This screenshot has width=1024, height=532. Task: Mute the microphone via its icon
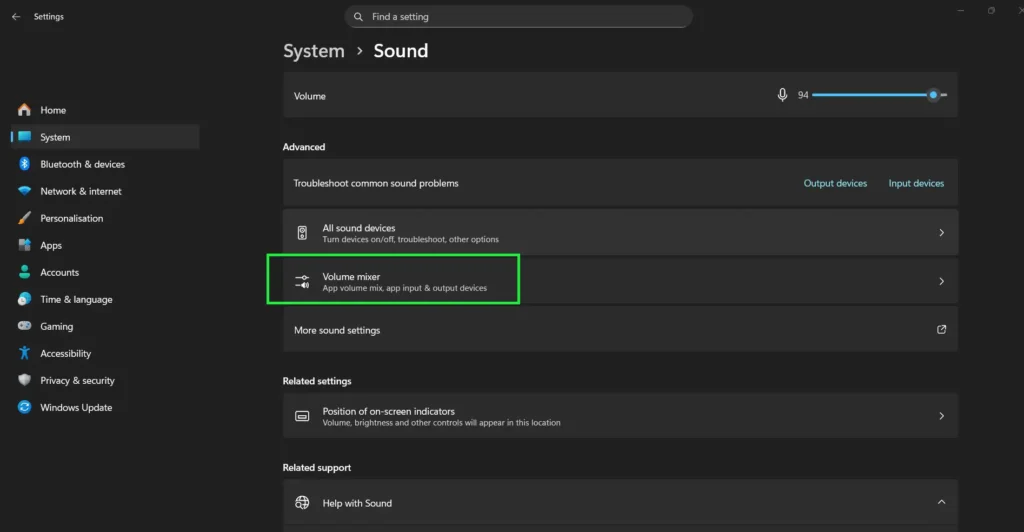click(782, 95)
